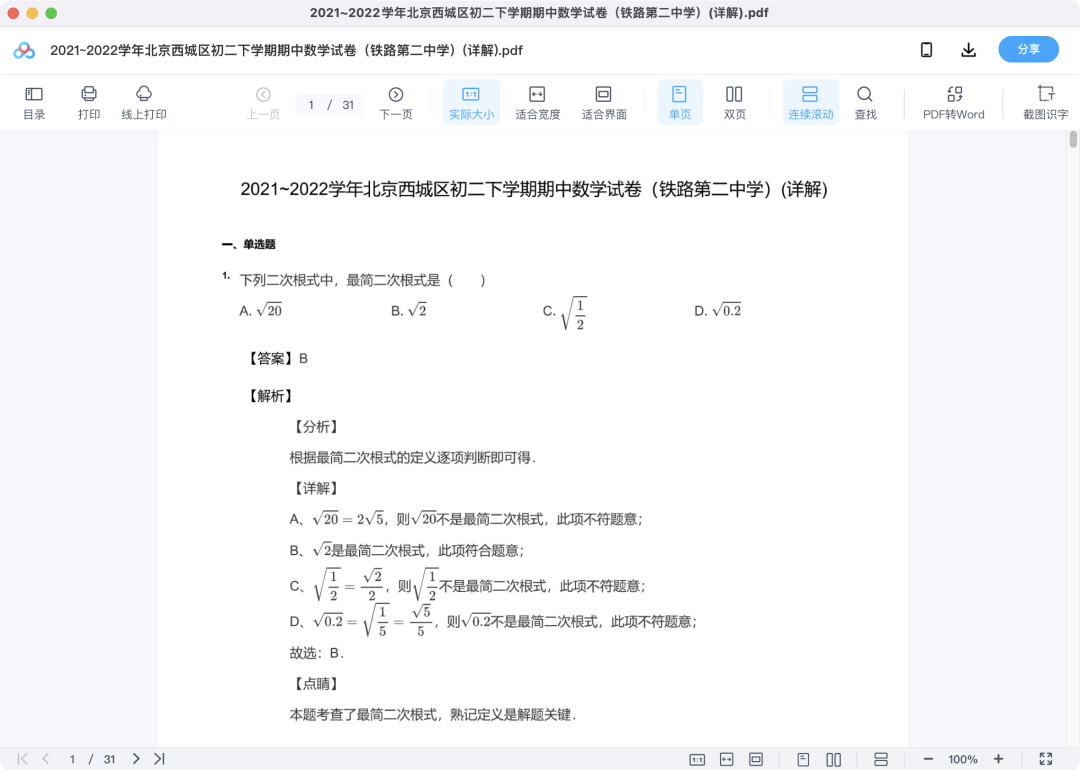Go to next page via 下一页
The image size is (1080, 770).
pos(396,103)
